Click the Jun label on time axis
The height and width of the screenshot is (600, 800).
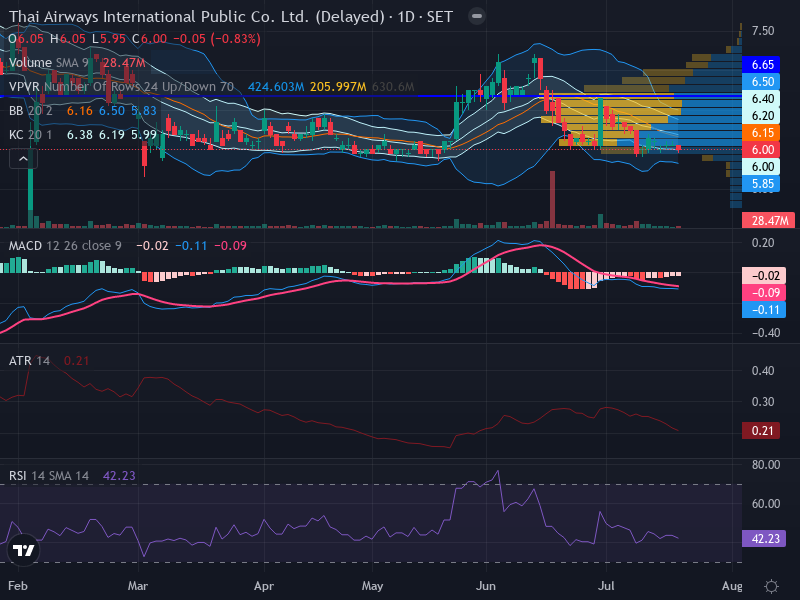point(486,586)
